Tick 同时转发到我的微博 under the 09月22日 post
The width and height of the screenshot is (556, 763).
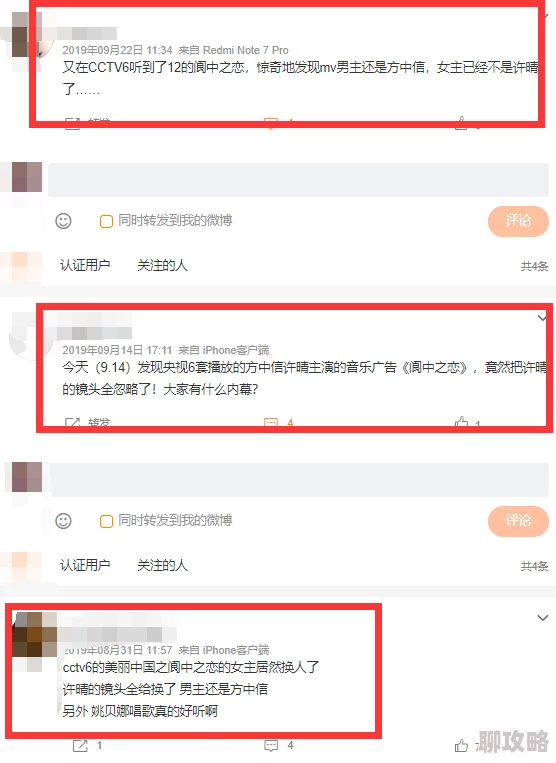(x=106, y=221)
